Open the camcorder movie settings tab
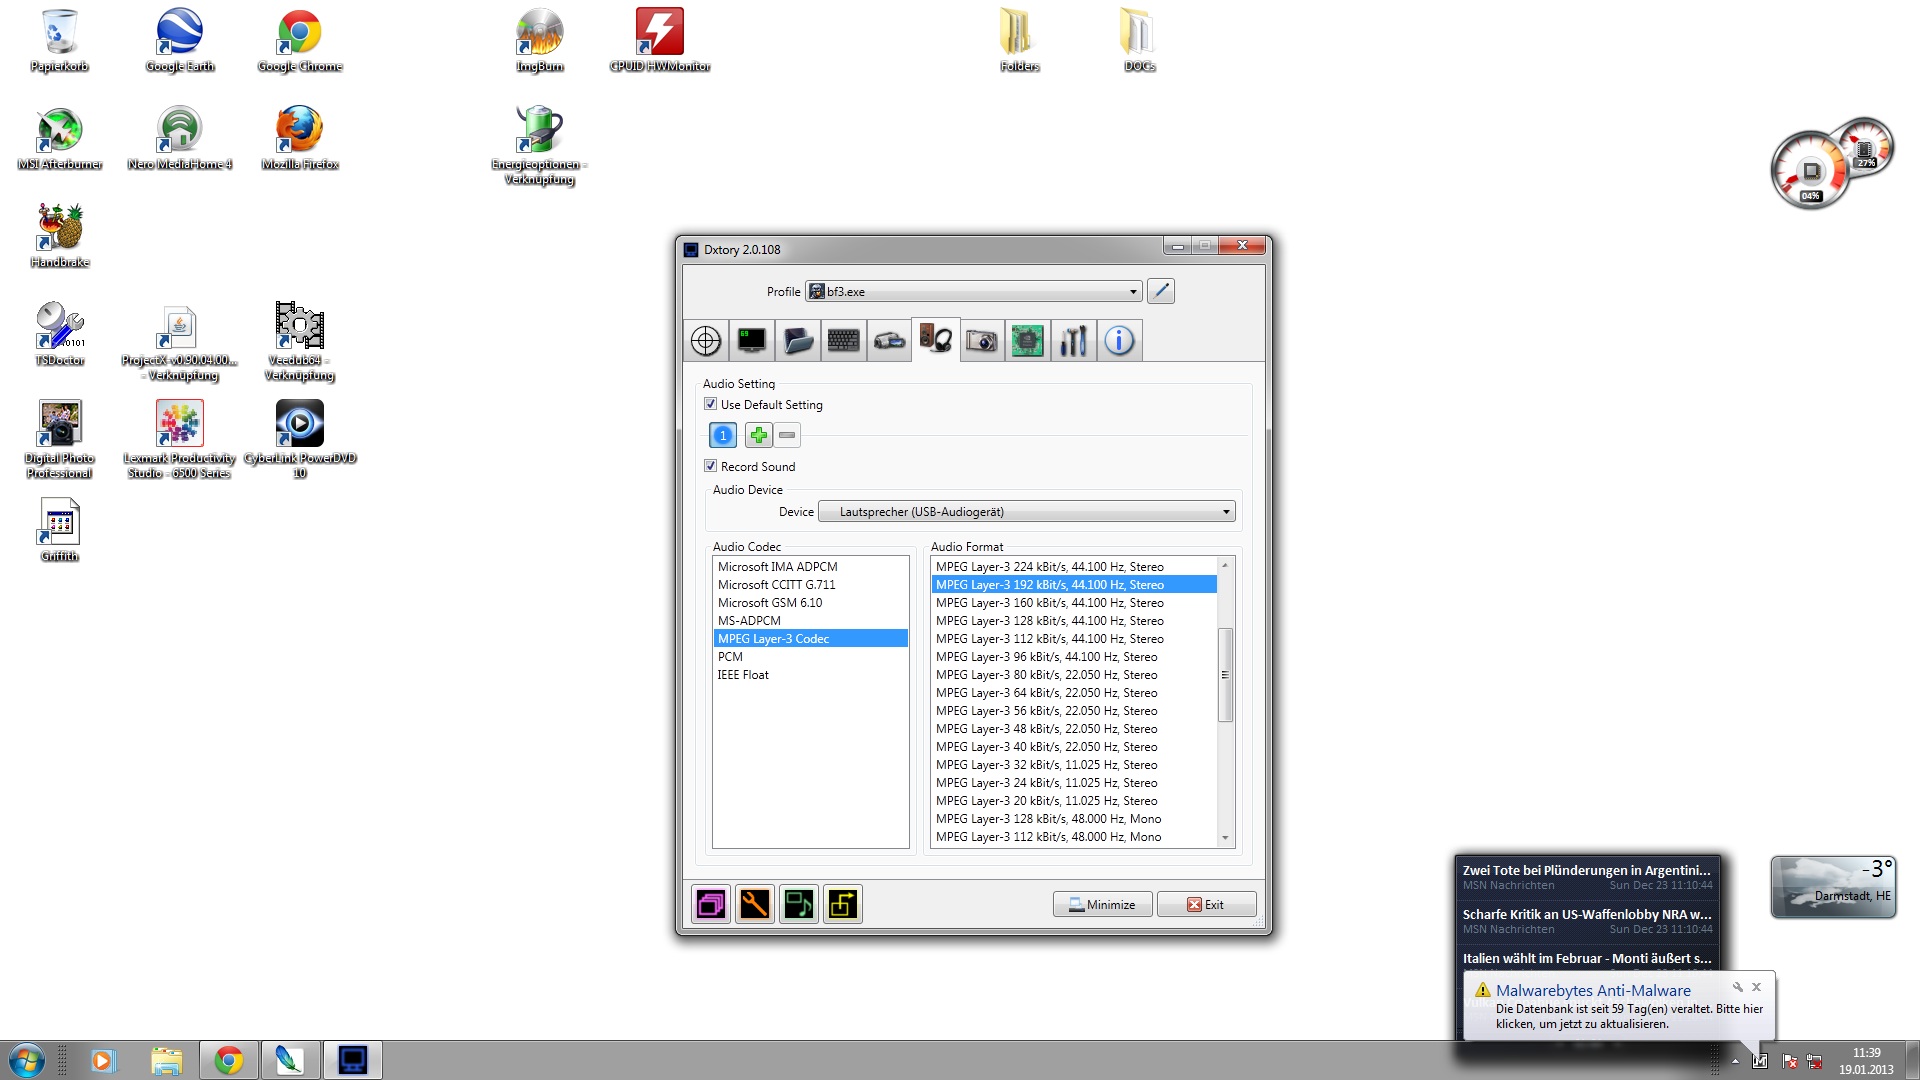Viewport: 1920px width, 1080px height. tap(889, 341)
